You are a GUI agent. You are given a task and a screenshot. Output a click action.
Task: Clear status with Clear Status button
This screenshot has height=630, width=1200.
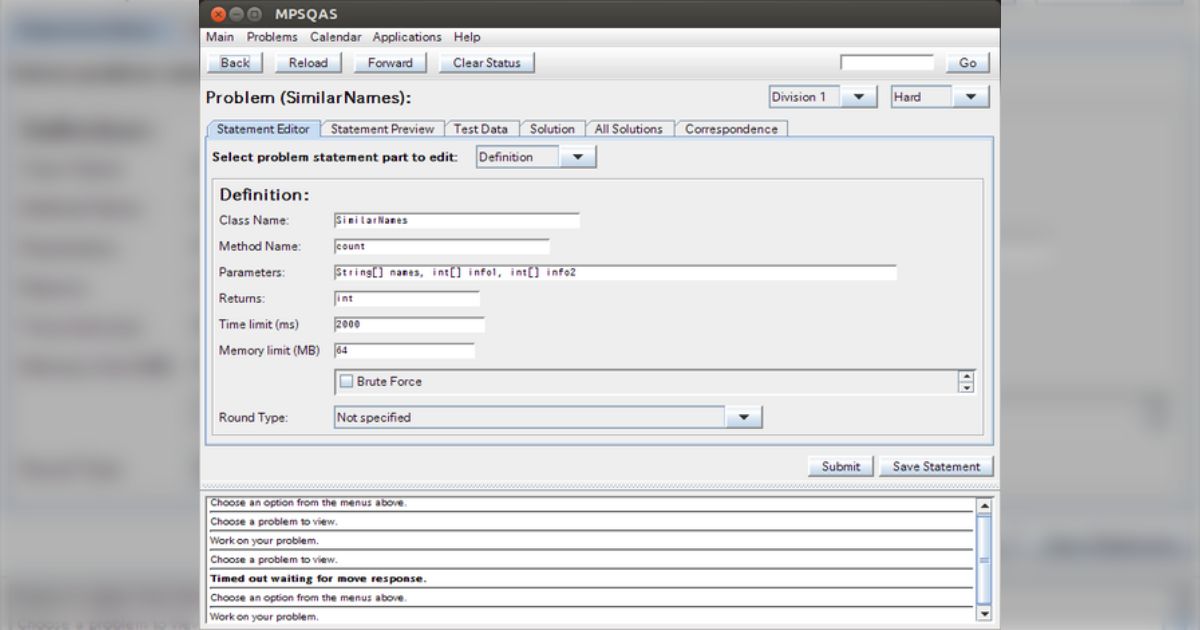pyautogui.click(x=486, y=63)
